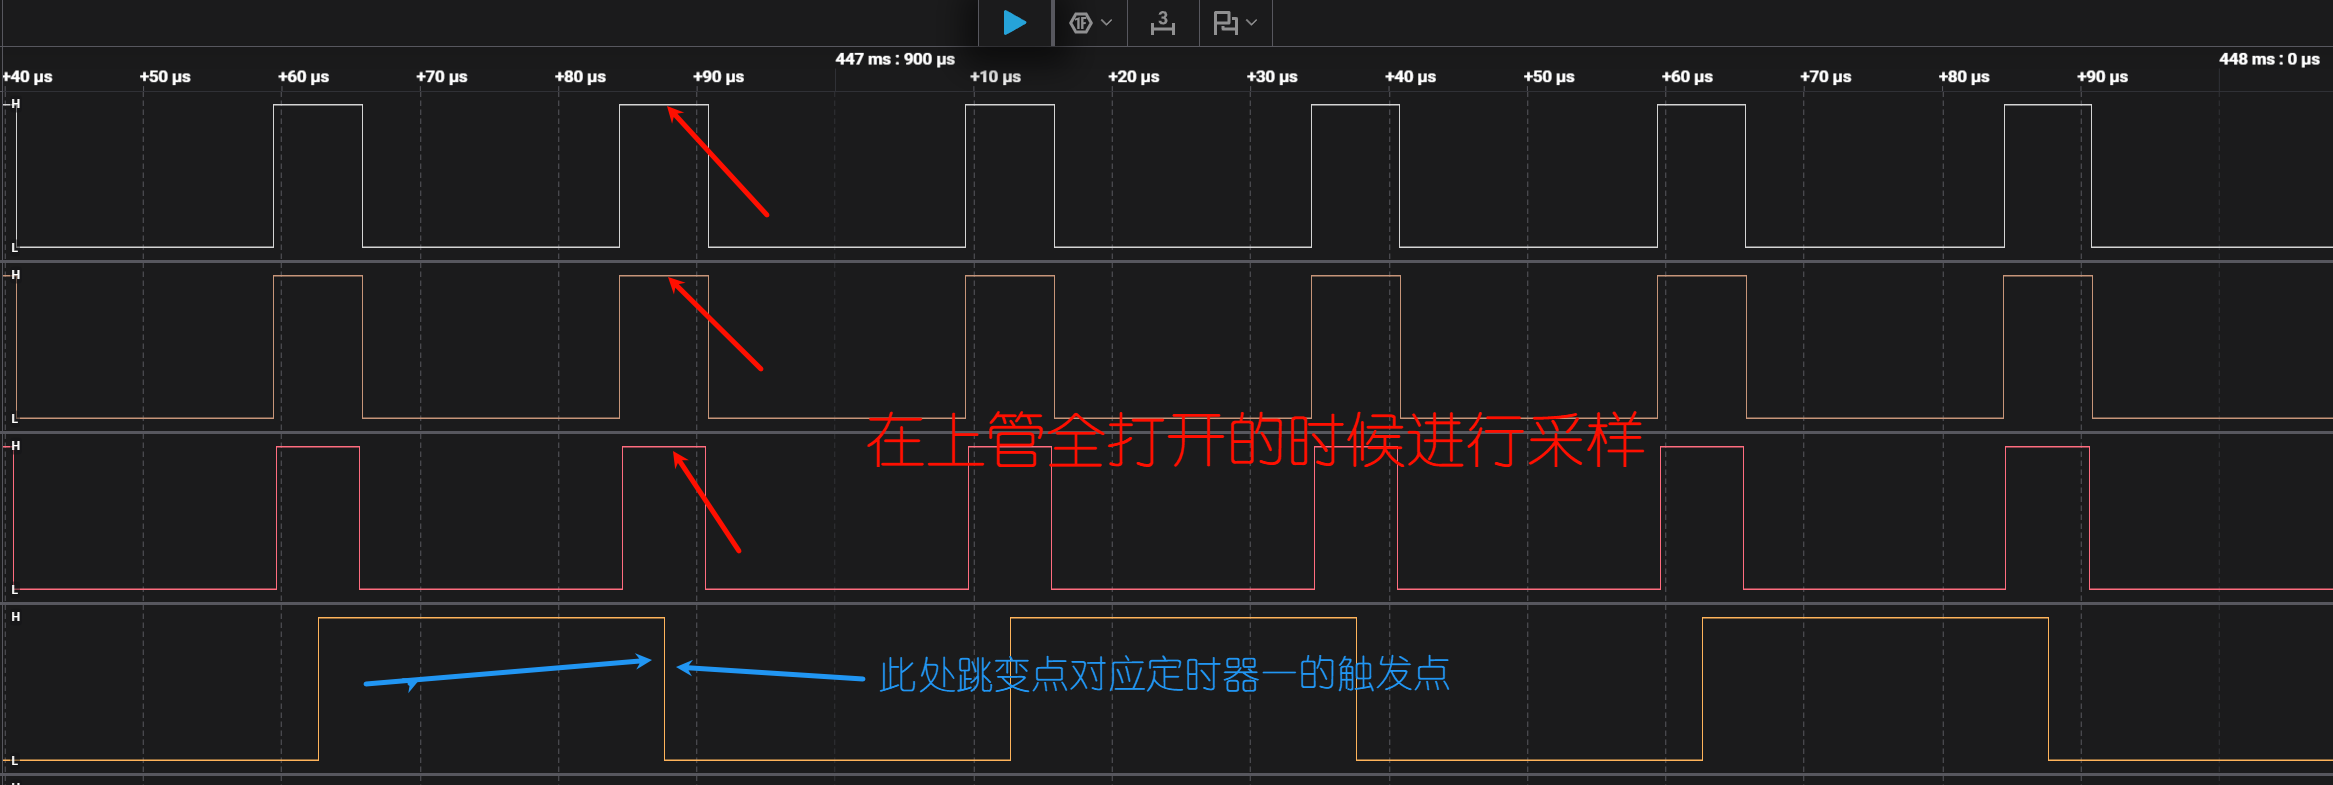Open the dropdown arrow next to marker flags
Image resolution: width=2333 pixels, height=785 pixels.
point(1252,23)
